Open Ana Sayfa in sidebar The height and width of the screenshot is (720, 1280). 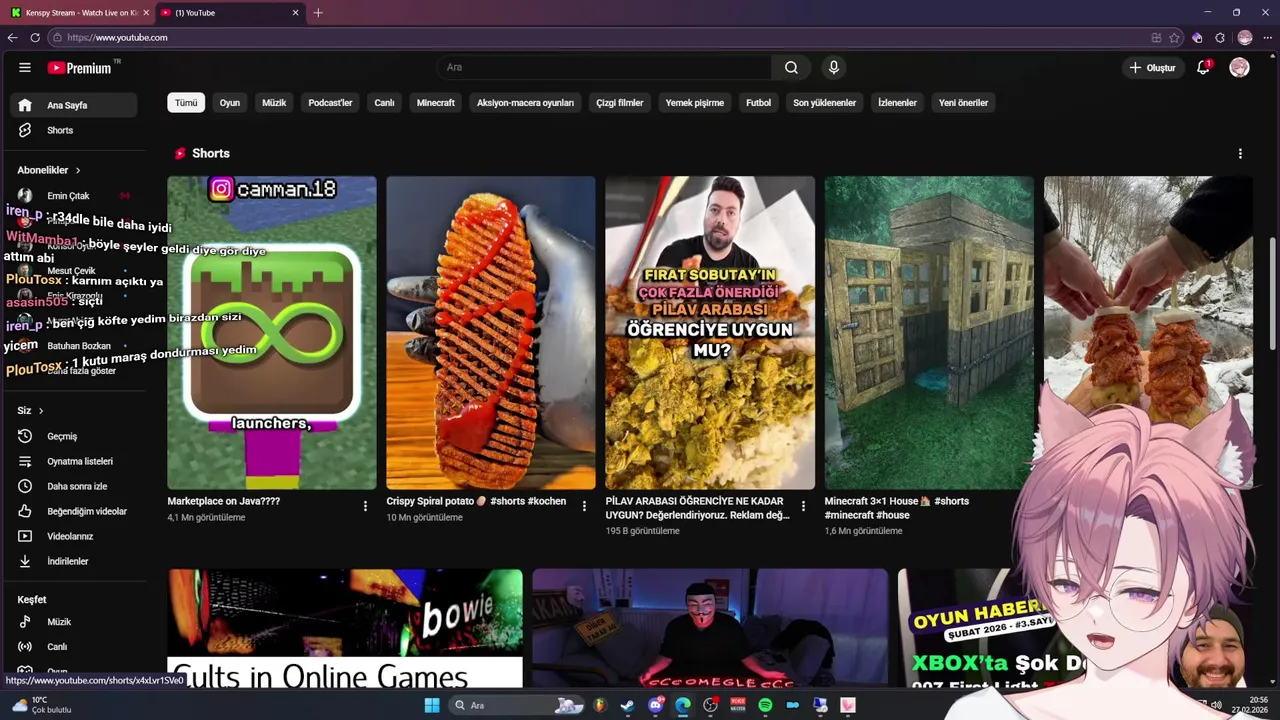[74, 105]
